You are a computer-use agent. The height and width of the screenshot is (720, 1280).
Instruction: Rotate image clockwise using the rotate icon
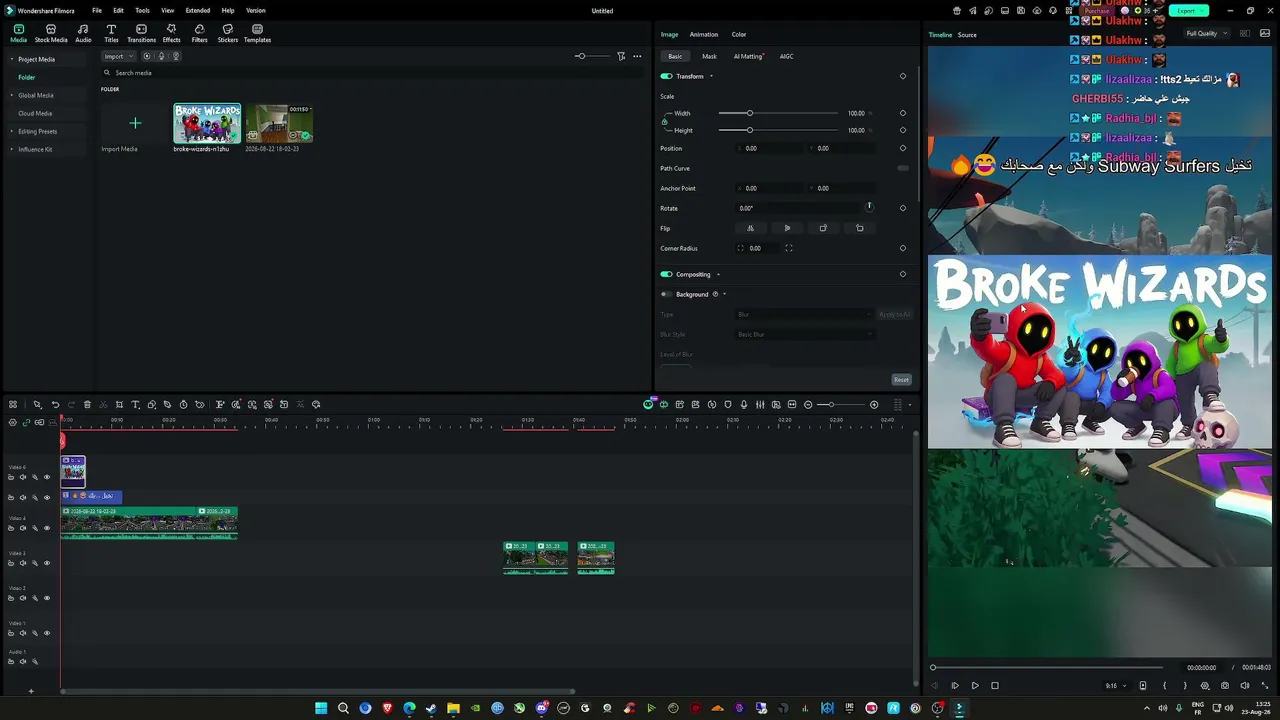tap(823, 228)
